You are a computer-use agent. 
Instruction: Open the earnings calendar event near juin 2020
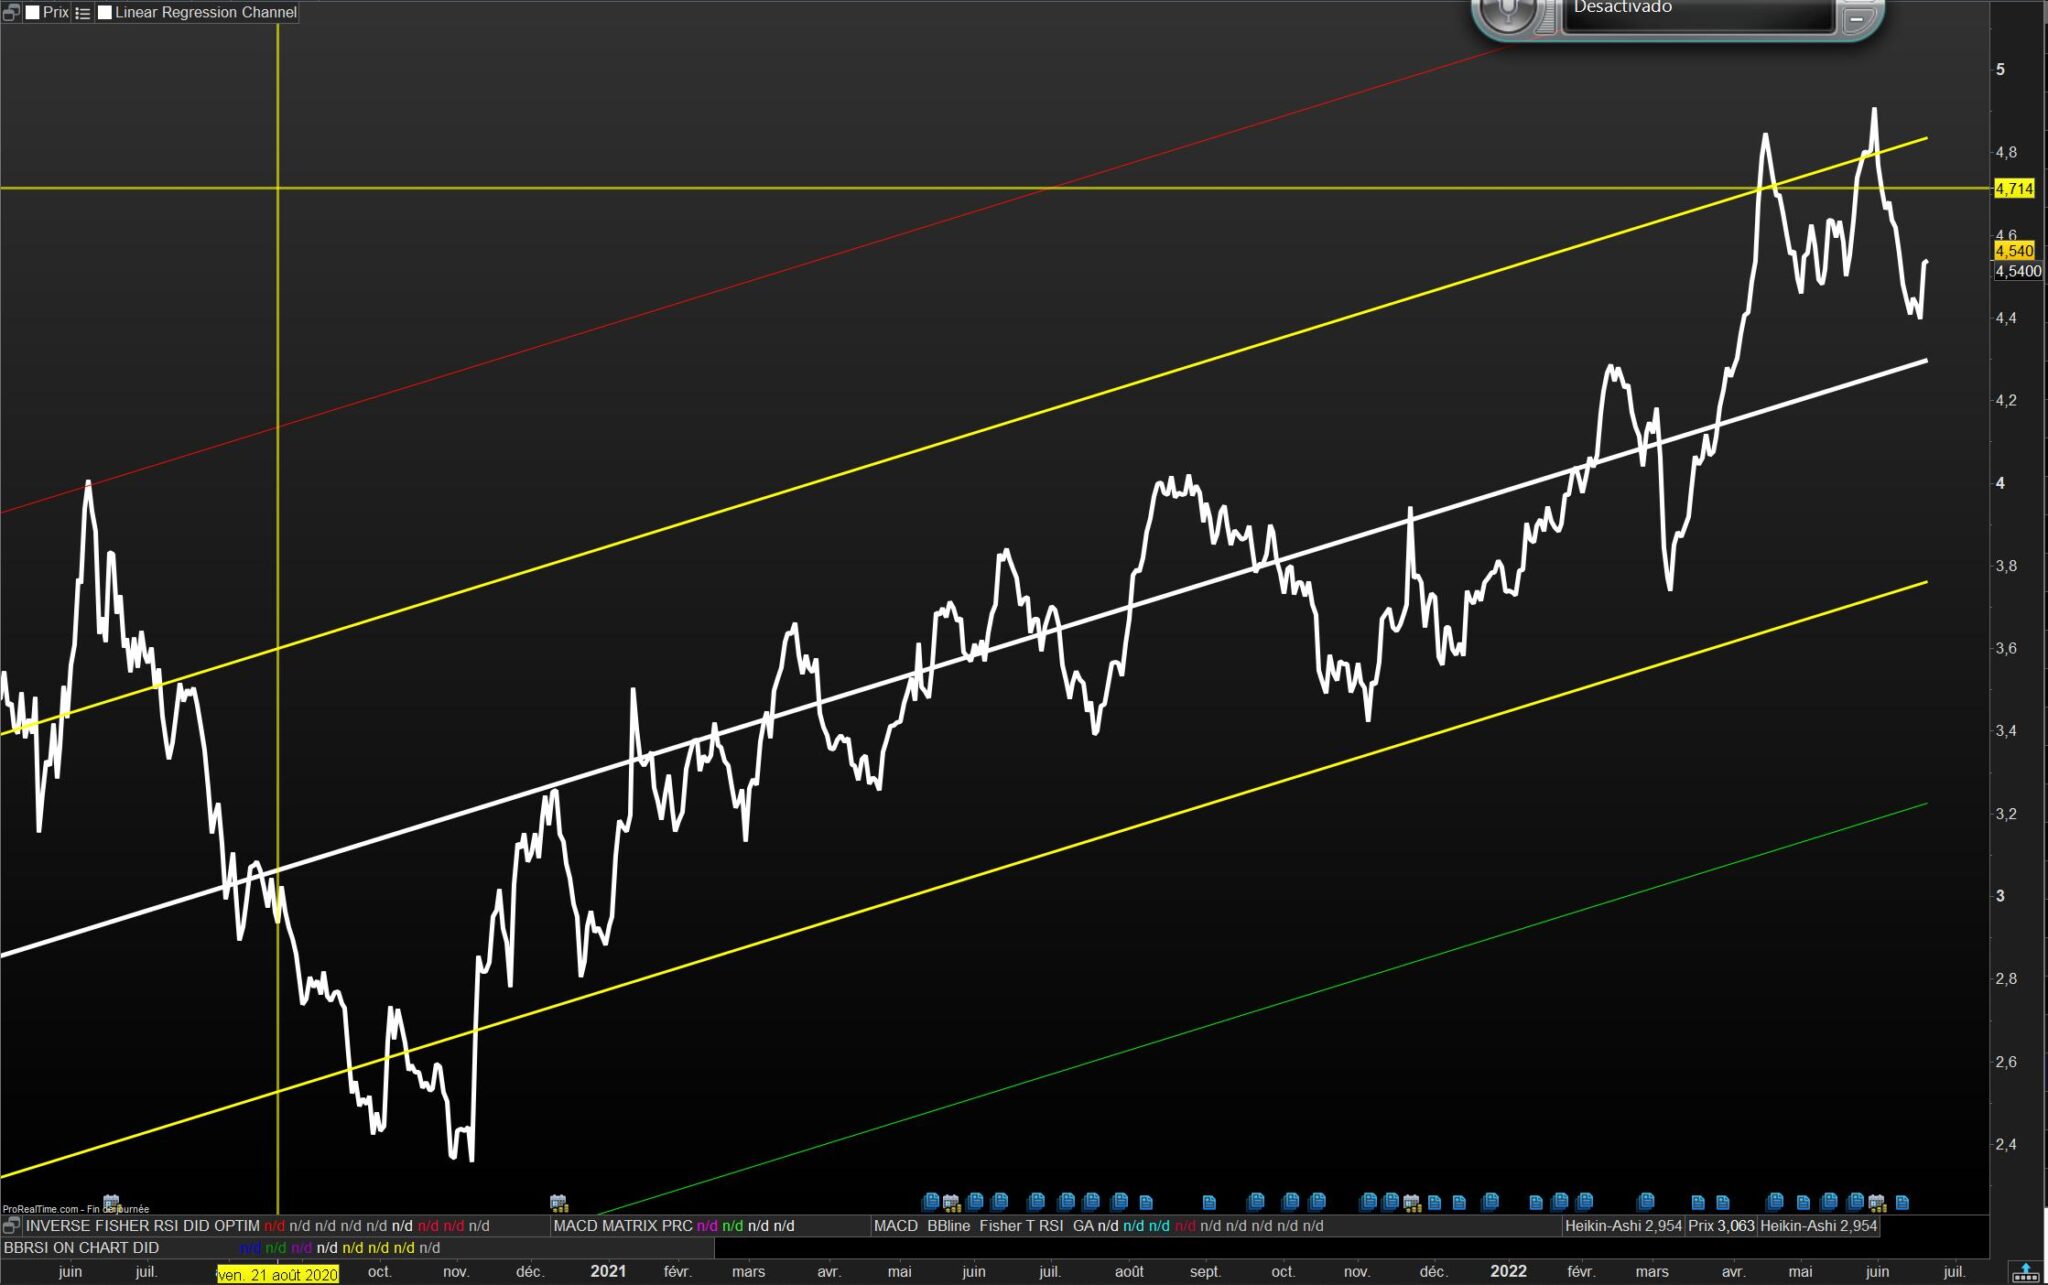[111, 1202]
